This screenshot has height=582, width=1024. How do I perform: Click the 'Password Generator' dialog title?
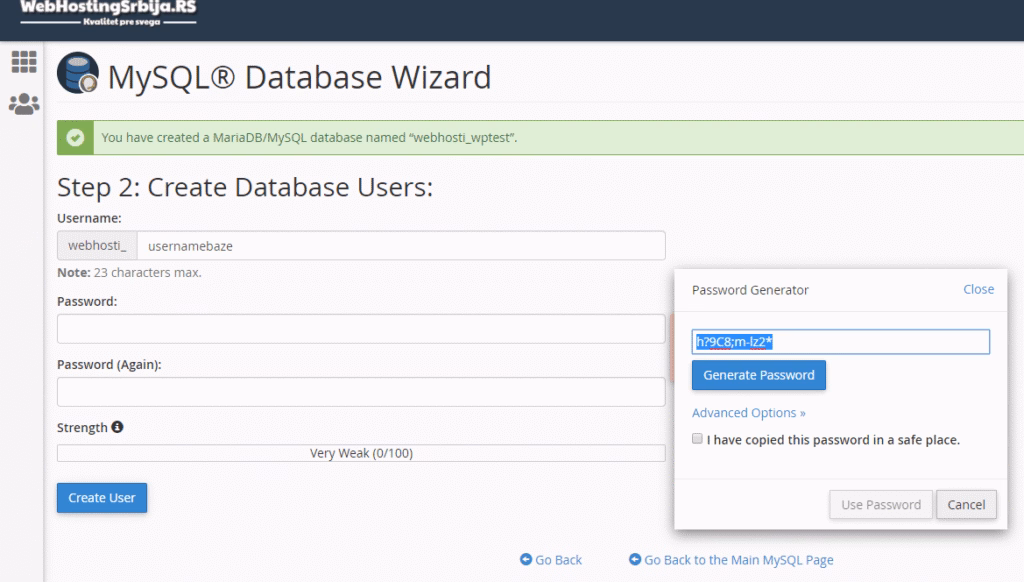tap(750, 290)
